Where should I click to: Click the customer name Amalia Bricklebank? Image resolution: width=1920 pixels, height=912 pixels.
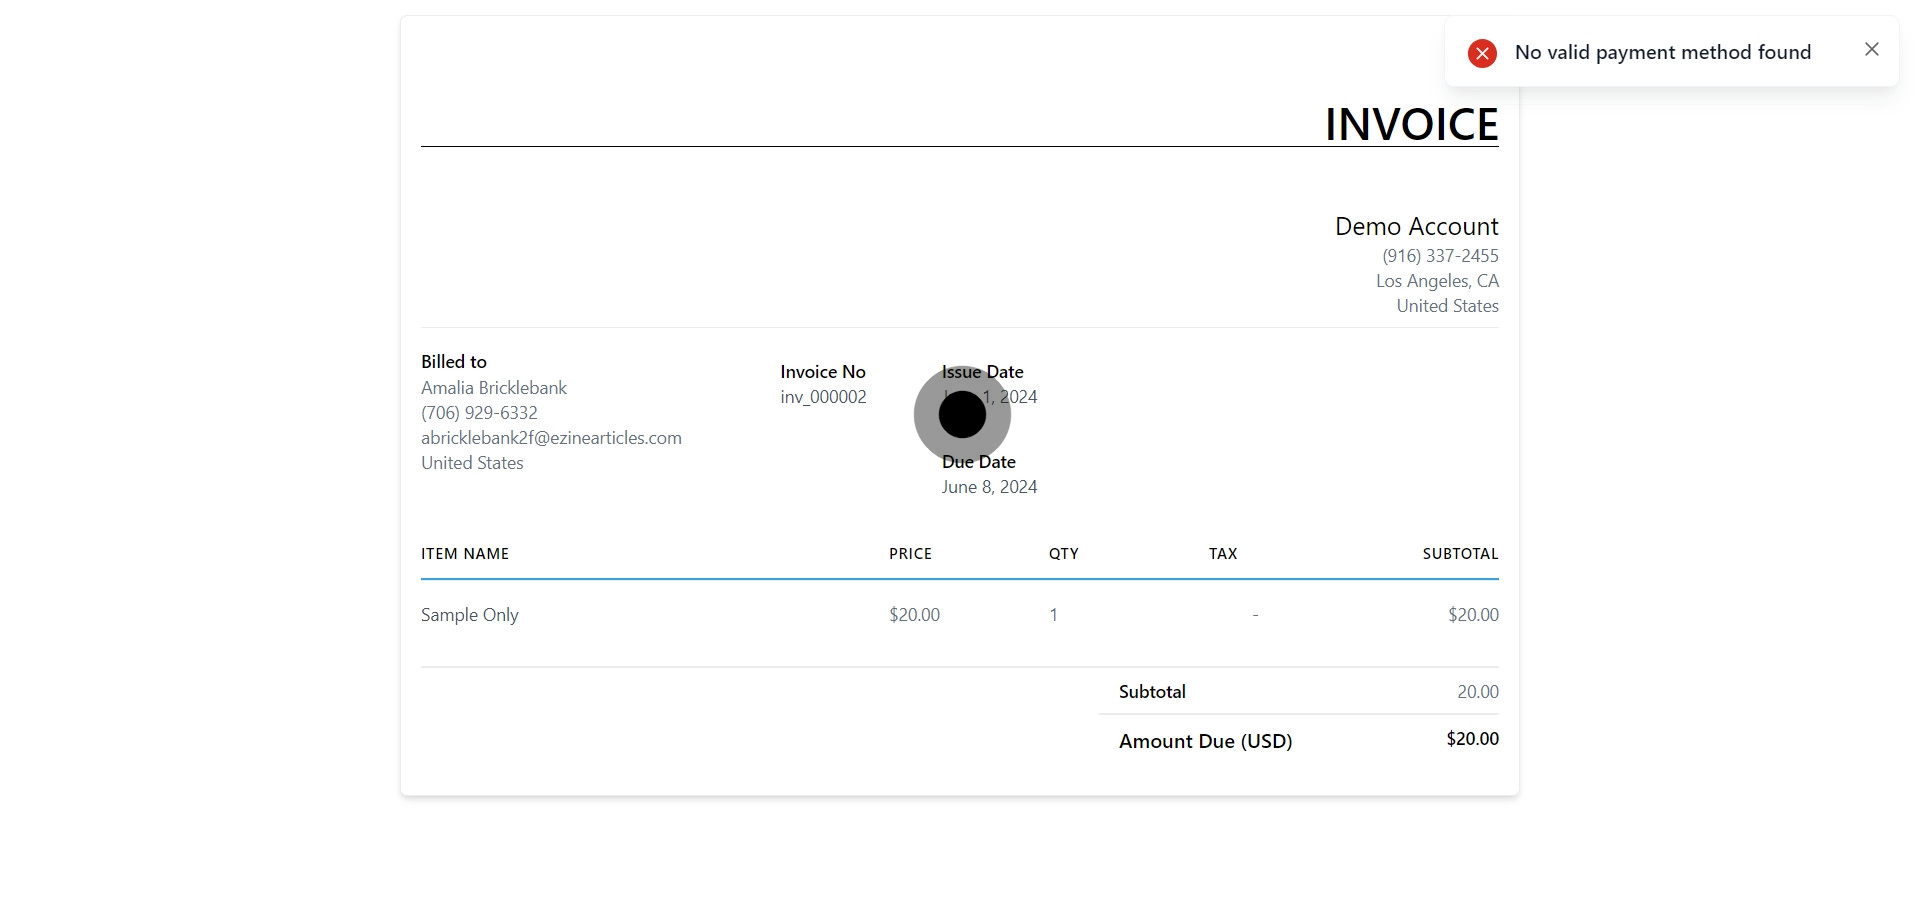[494, 388]
